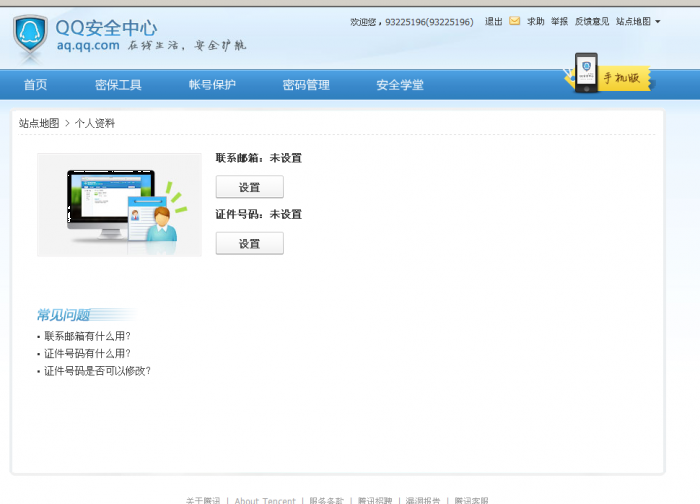This screenshot has width=700, height=504.
Task: Open the mobile version phone banner
Action: point(609,75)
